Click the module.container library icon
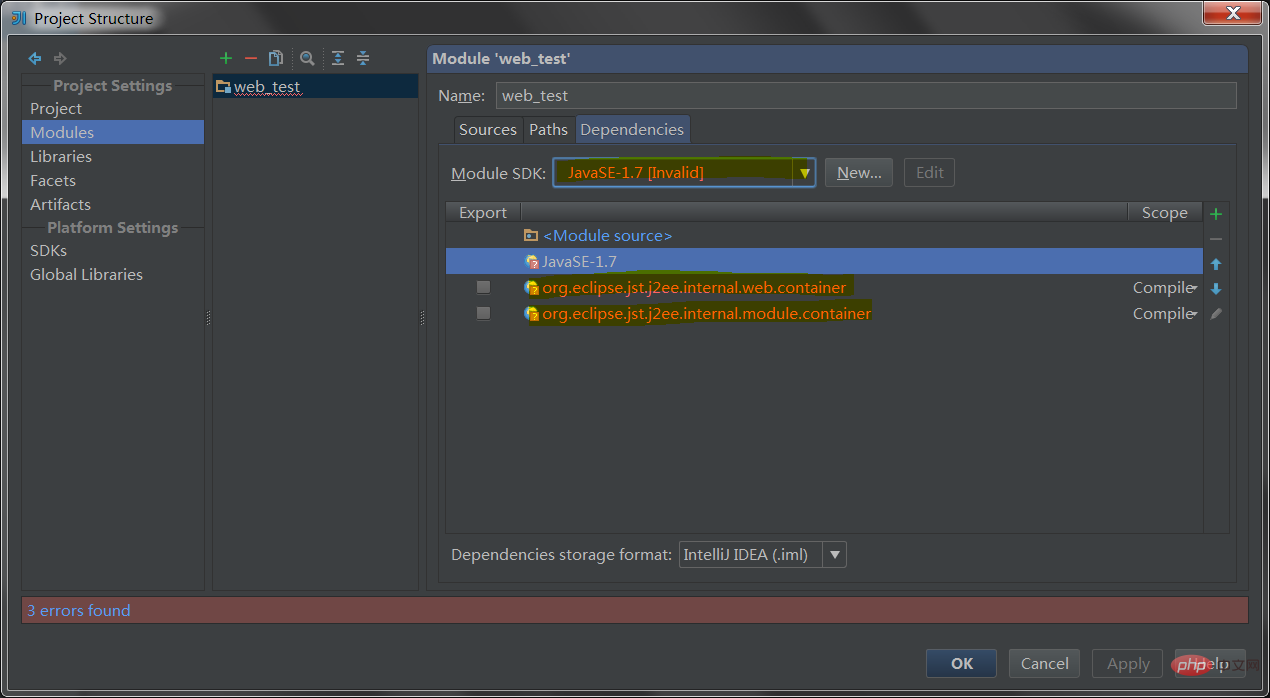The image size is (1270, 698). tap(532, 314)
